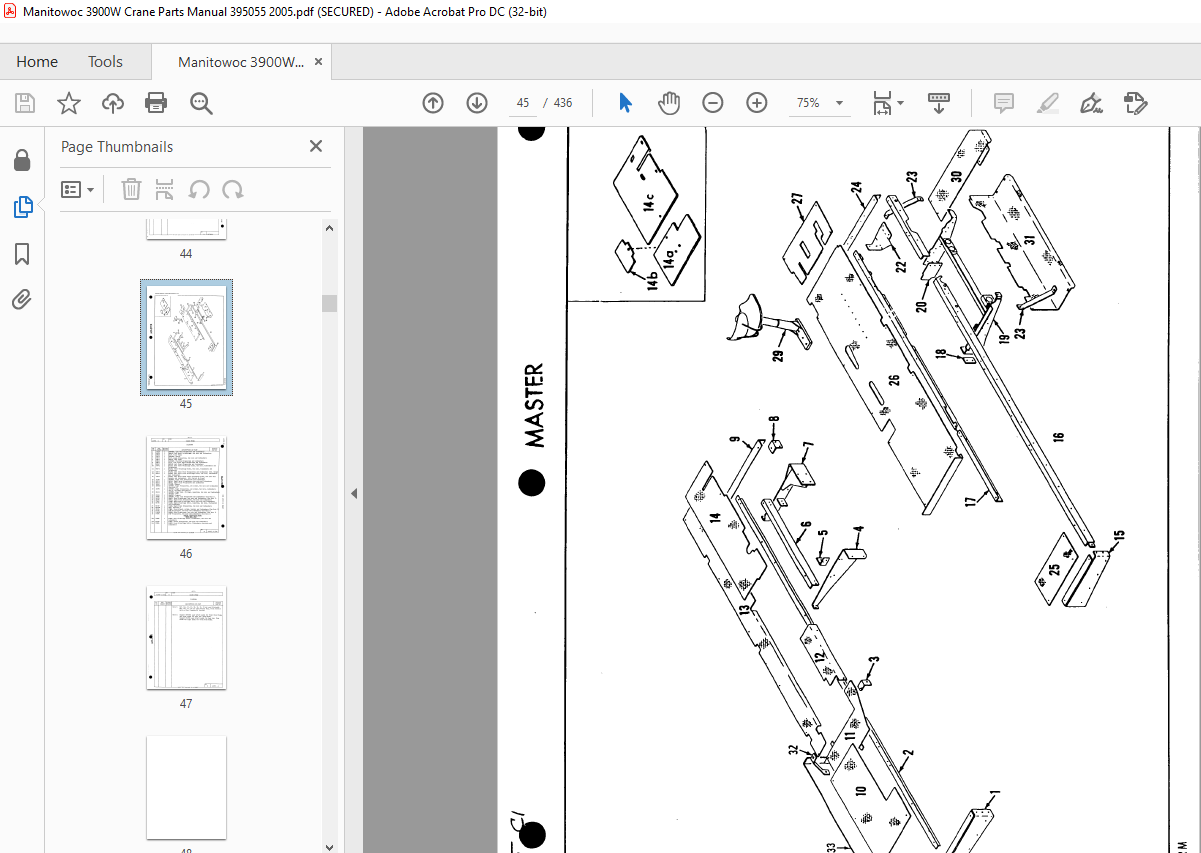Open the Bookmarks panel
Image resolution: width=1201 pixels, height=853 pixels.
22,254
